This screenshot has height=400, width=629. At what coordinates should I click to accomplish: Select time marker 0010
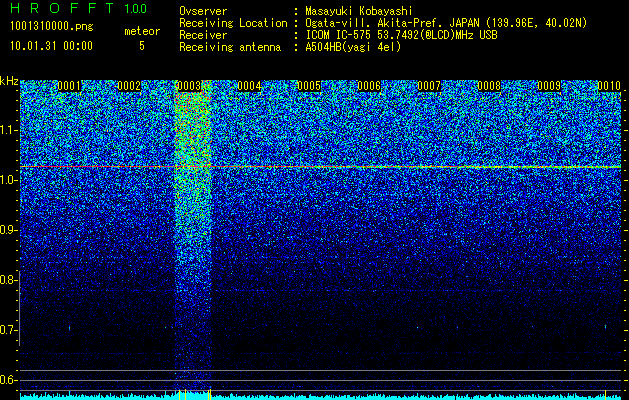pos(609,86)
